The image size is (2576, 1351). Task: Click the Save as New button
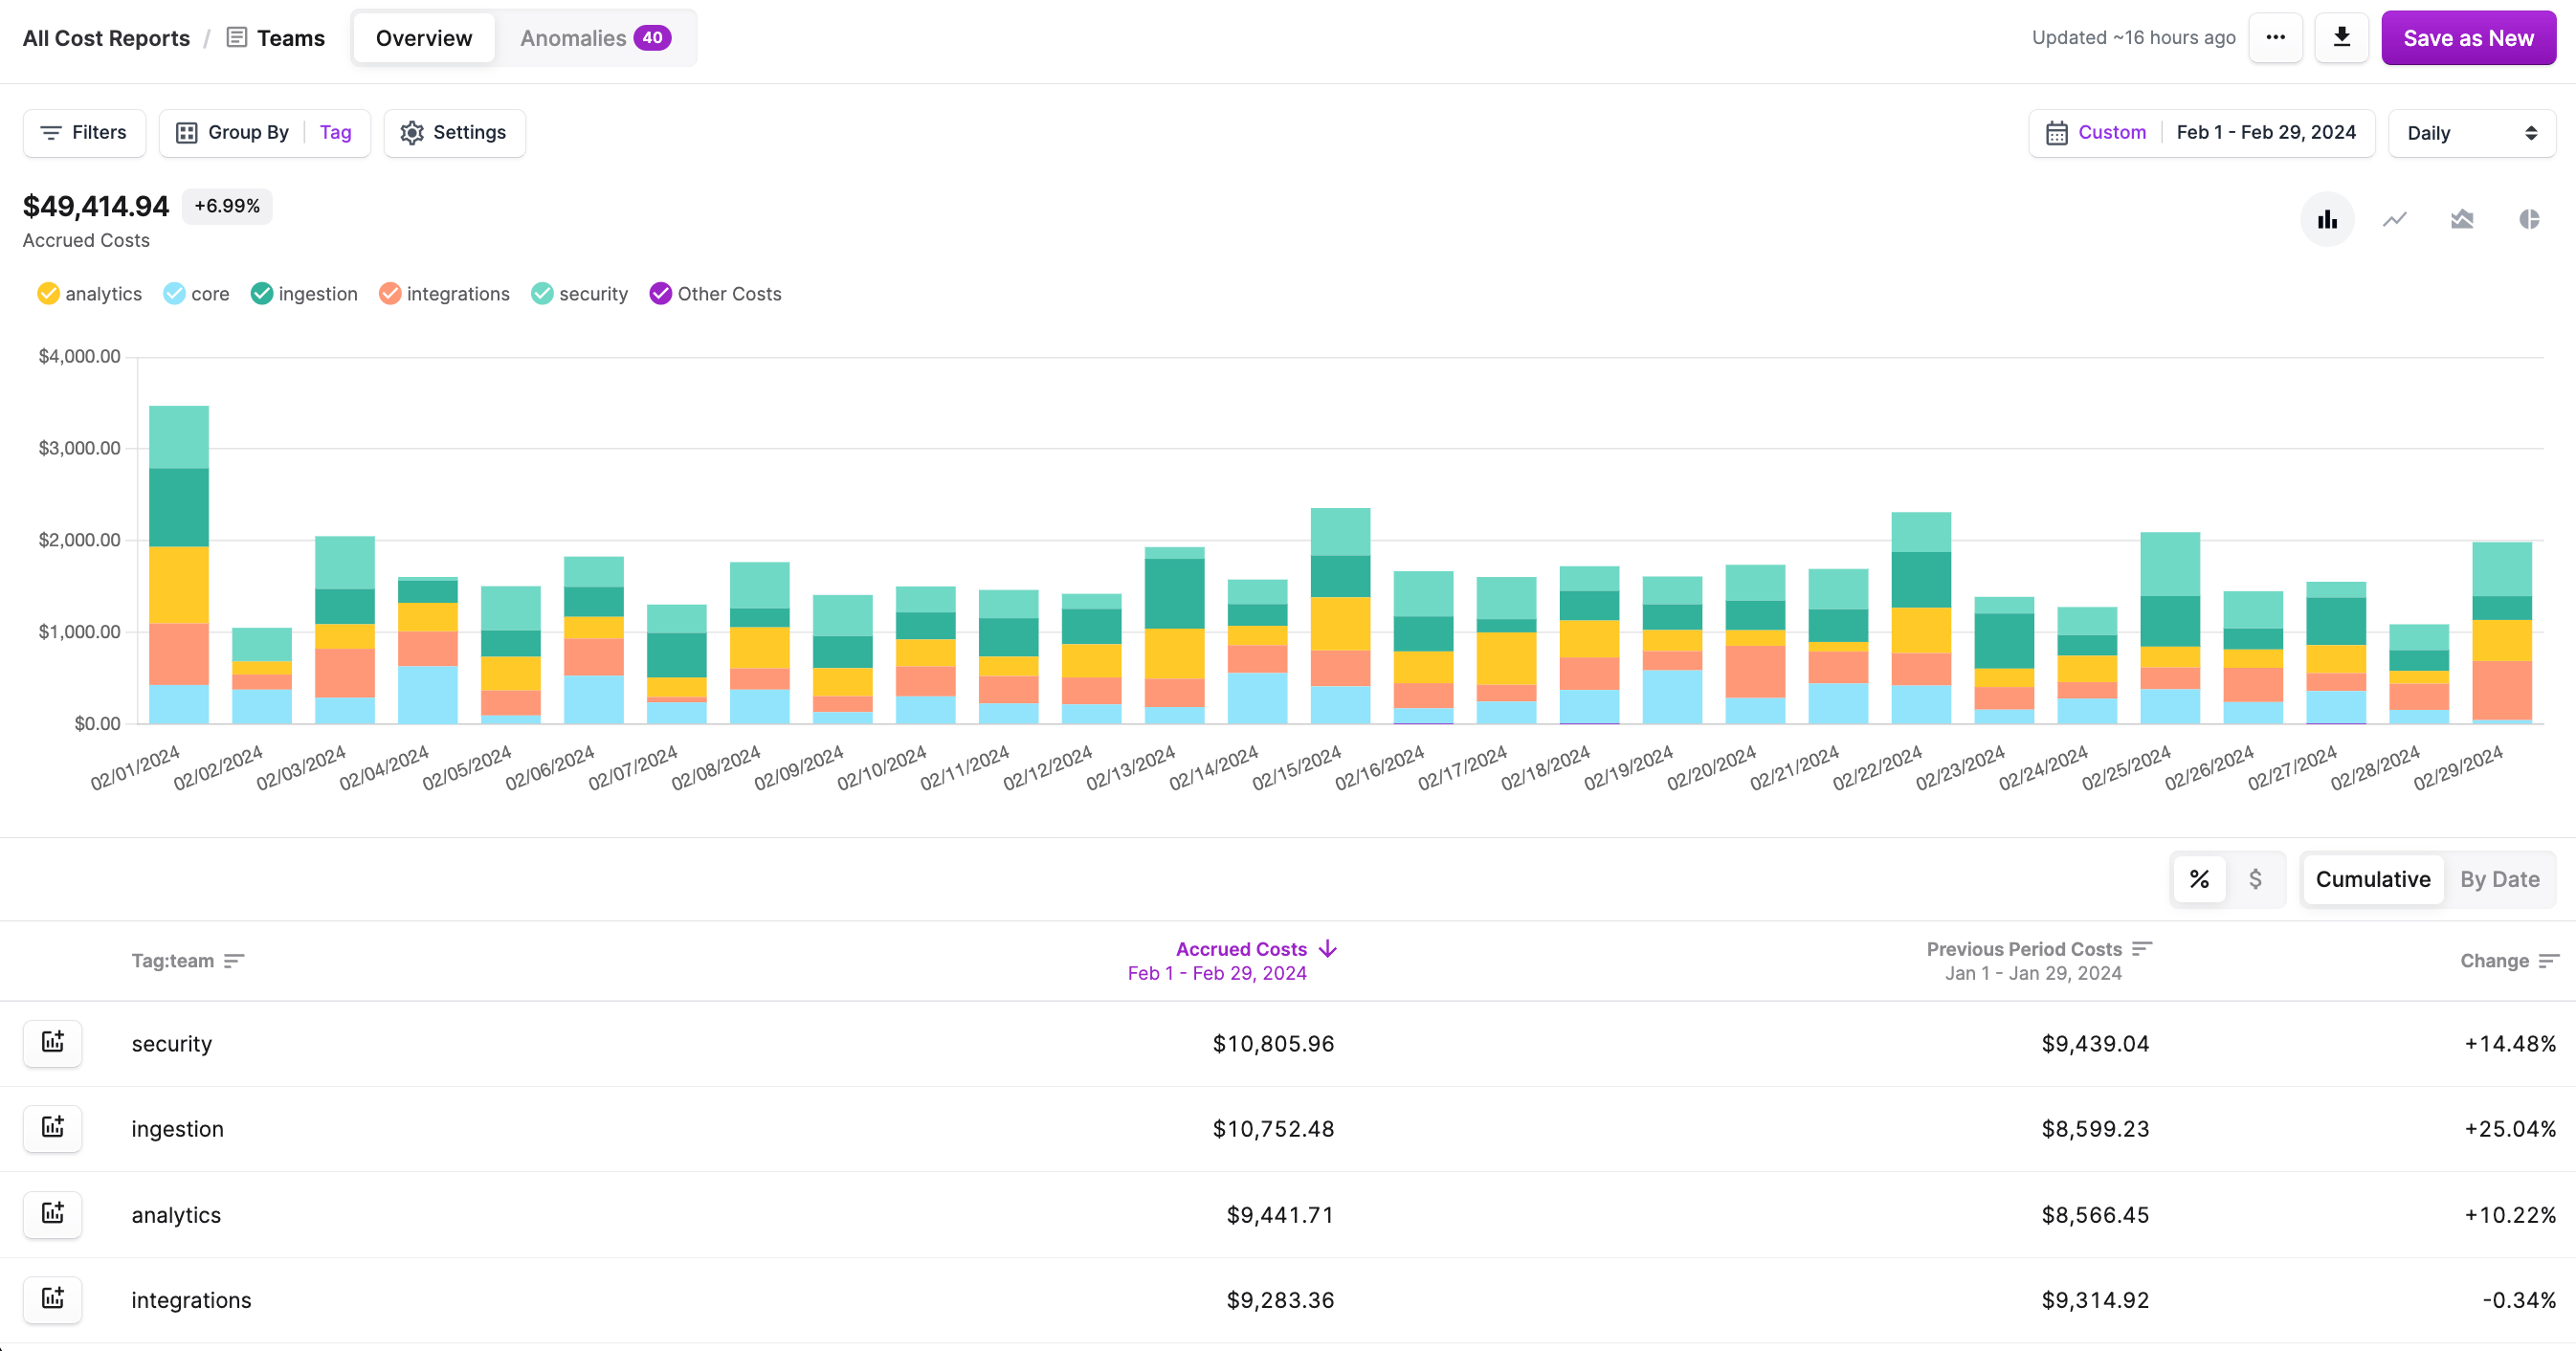(x=2467, y=37)
